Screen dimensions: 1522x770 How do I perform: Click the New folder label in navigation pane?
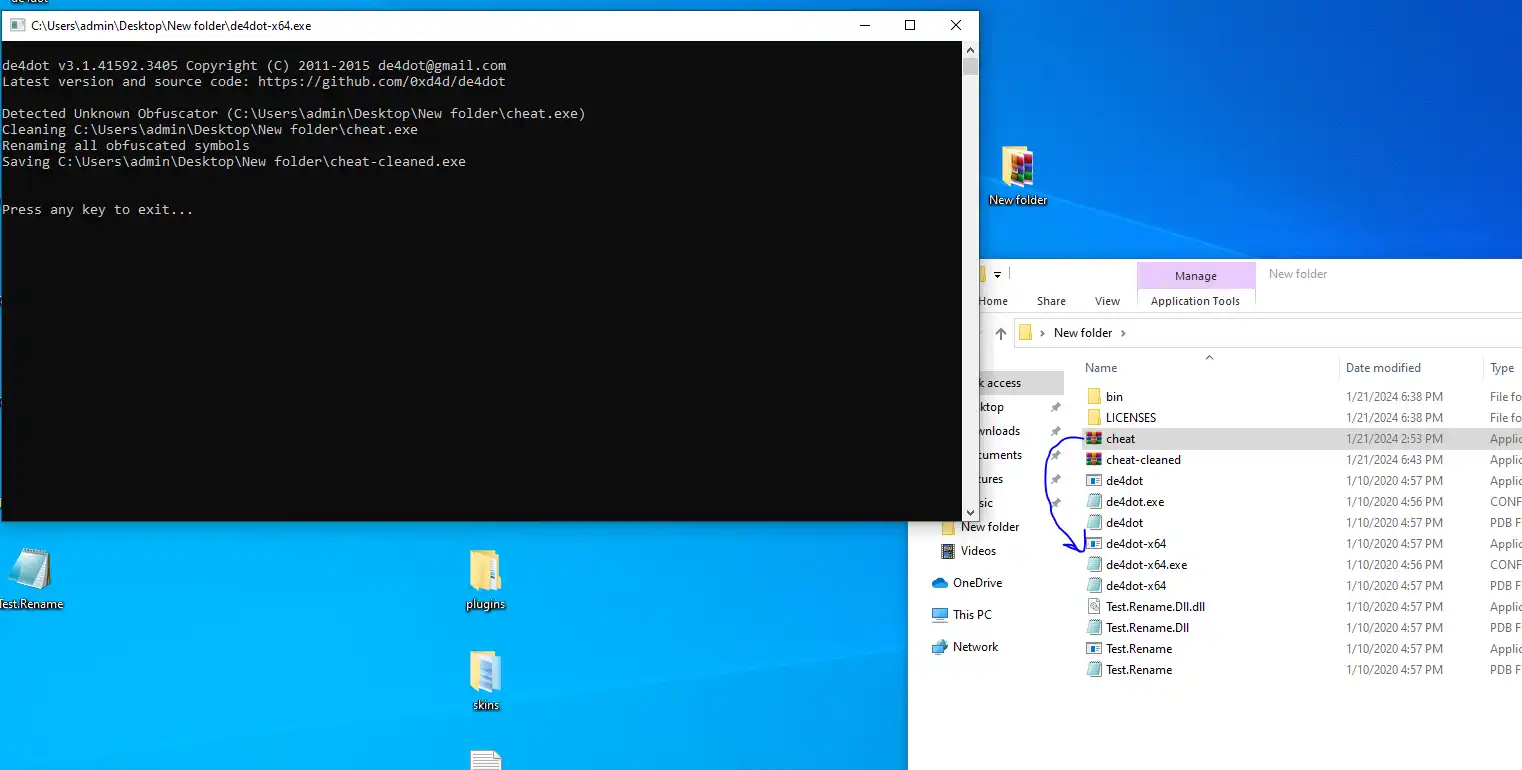point(990,527)
